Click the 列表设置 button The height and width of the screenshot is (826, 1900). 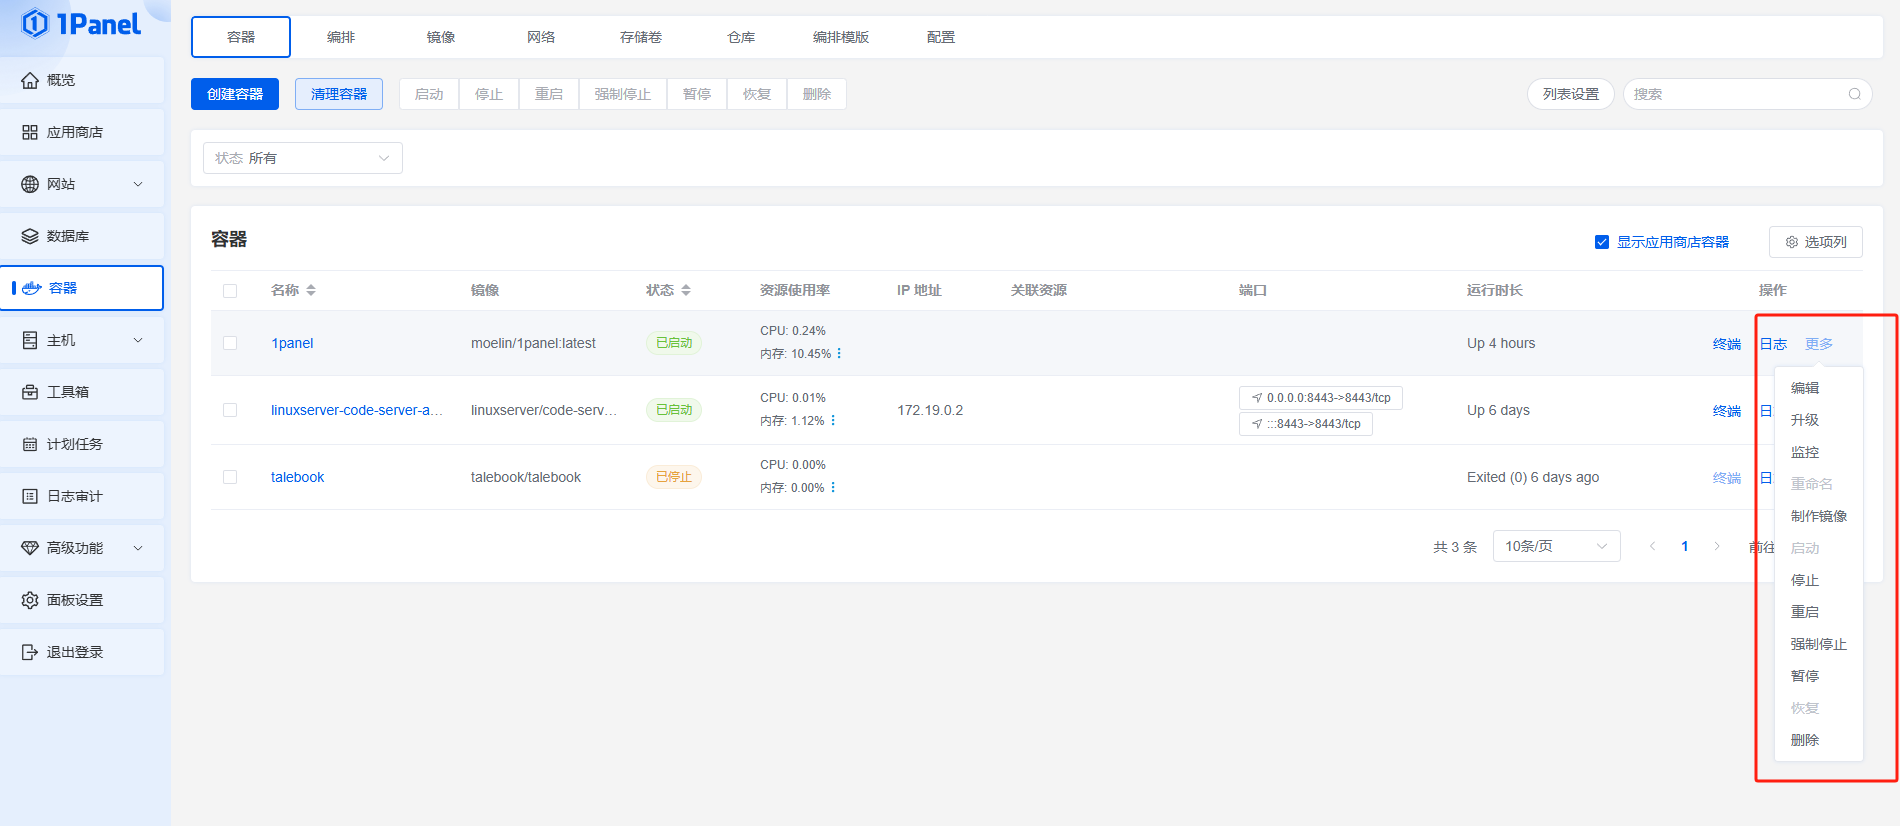click(x=1571, y=94)
